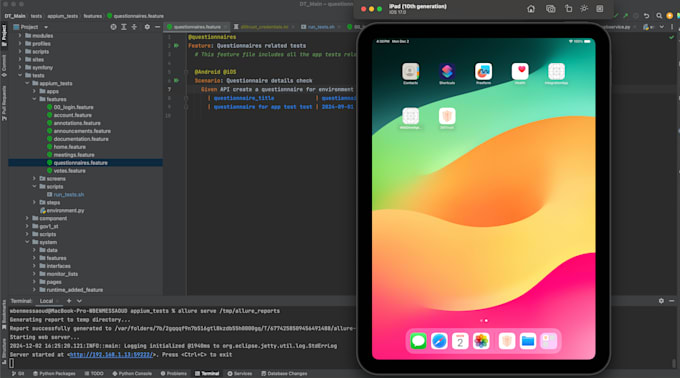Take a screenshot with the Simulator camera icon

[550, 9]
